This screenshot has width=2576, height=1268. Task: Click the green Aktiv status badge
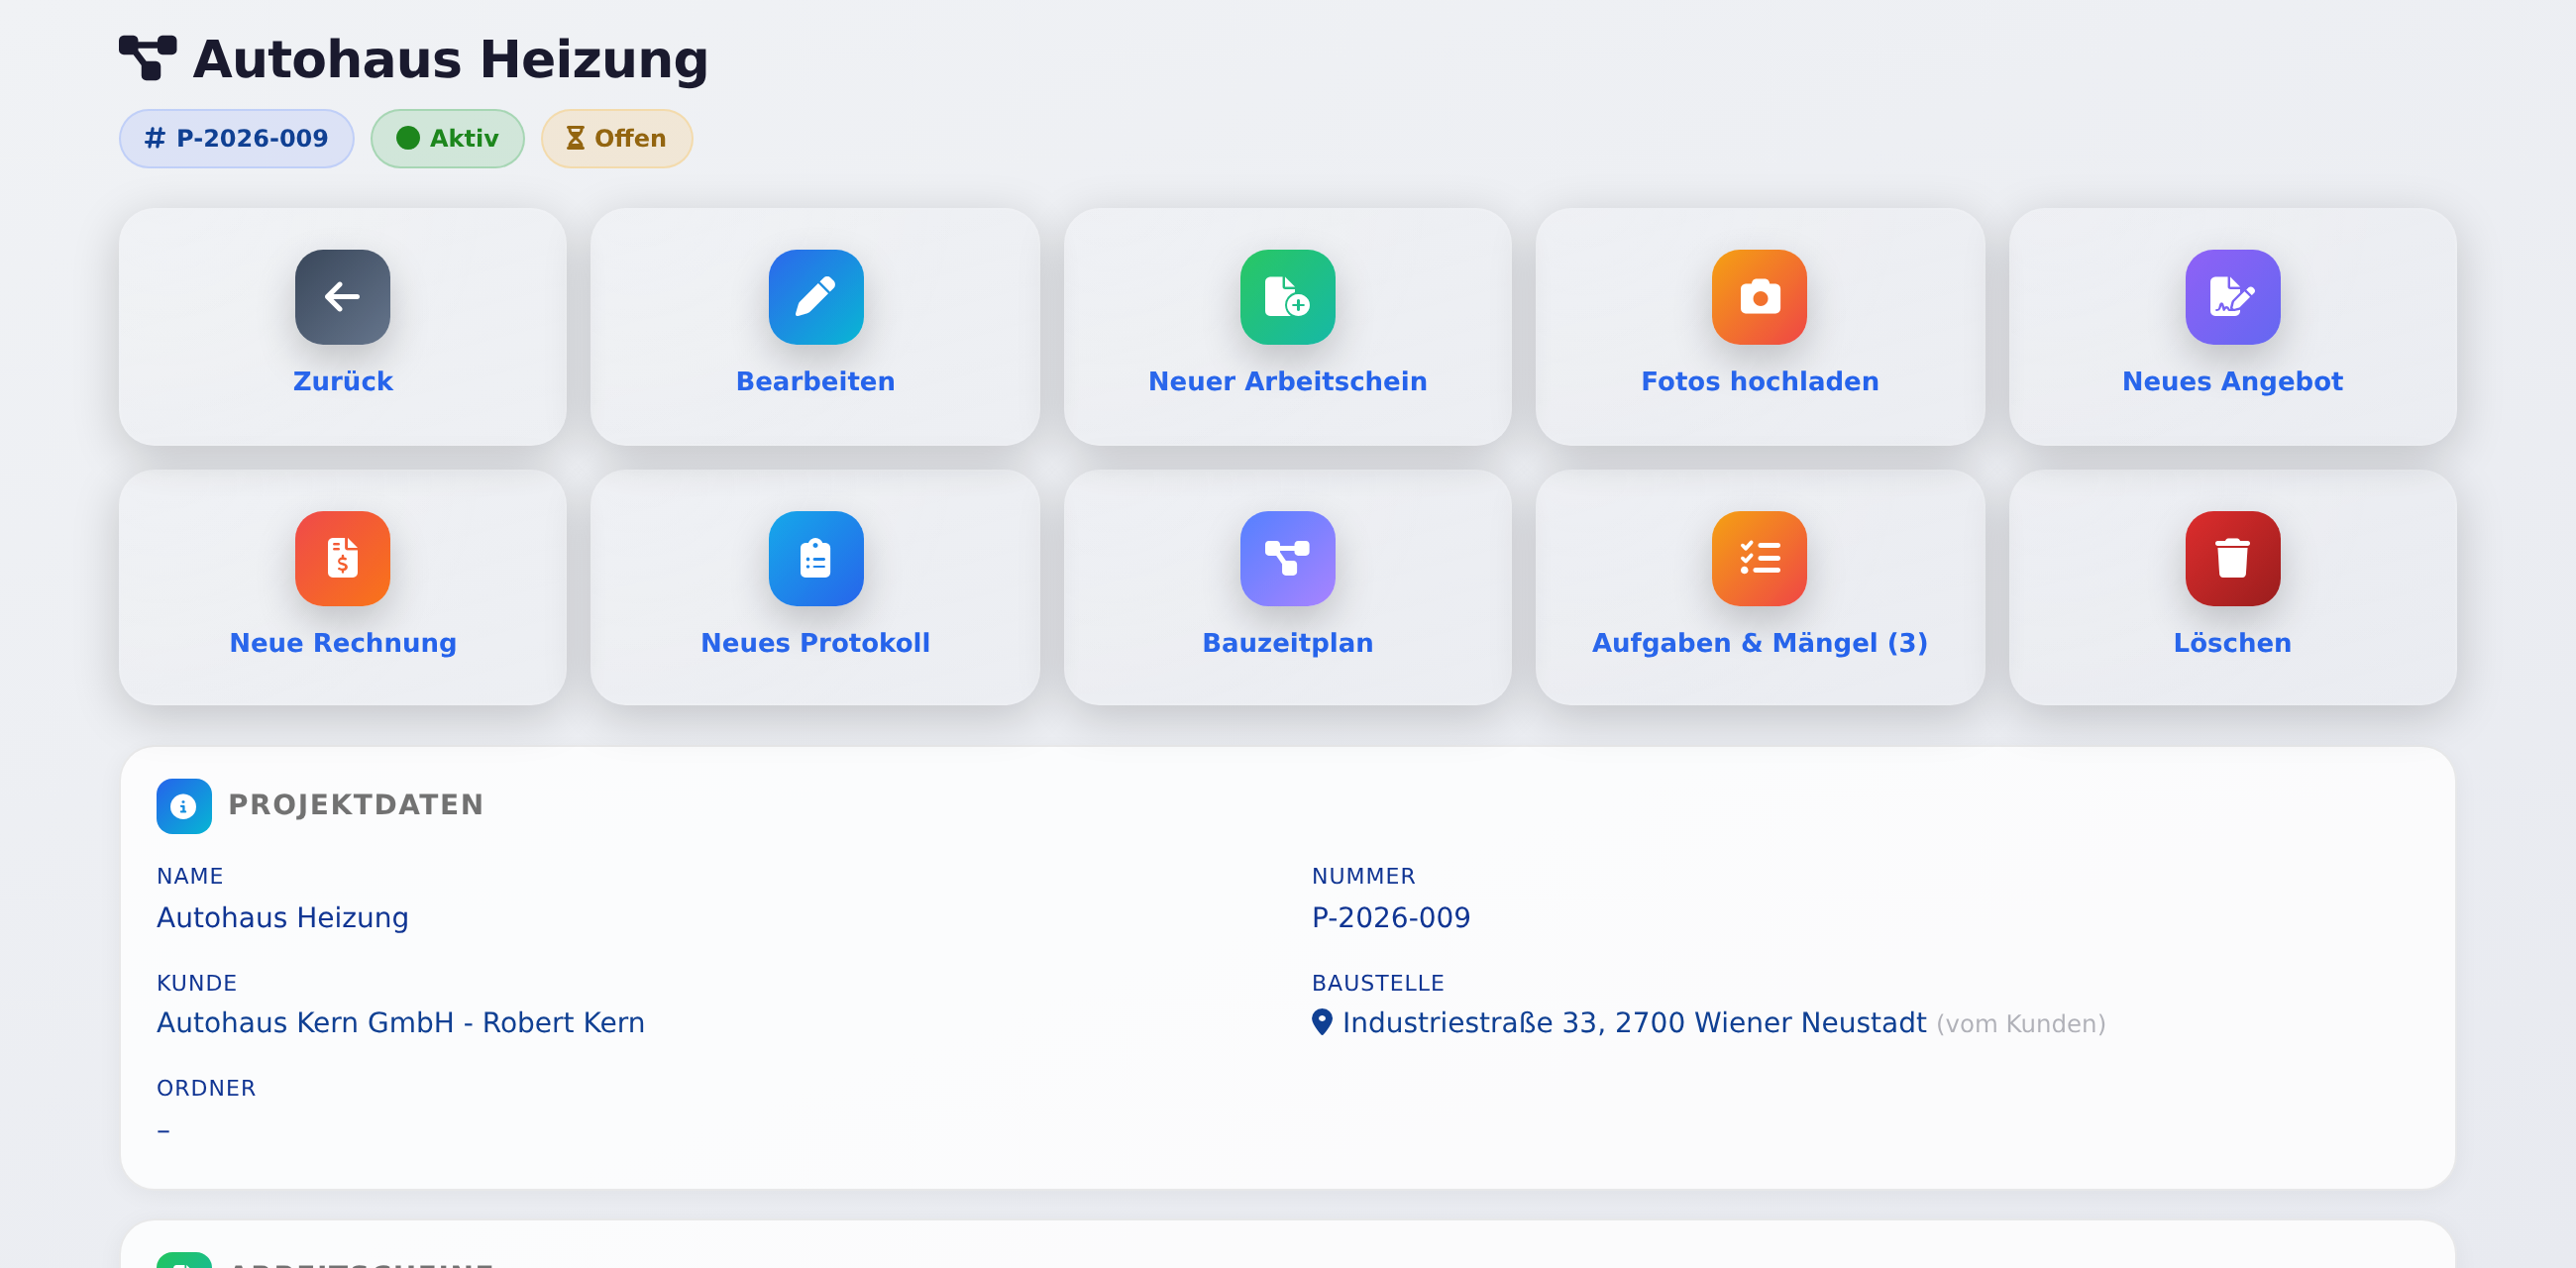[447, 138]
